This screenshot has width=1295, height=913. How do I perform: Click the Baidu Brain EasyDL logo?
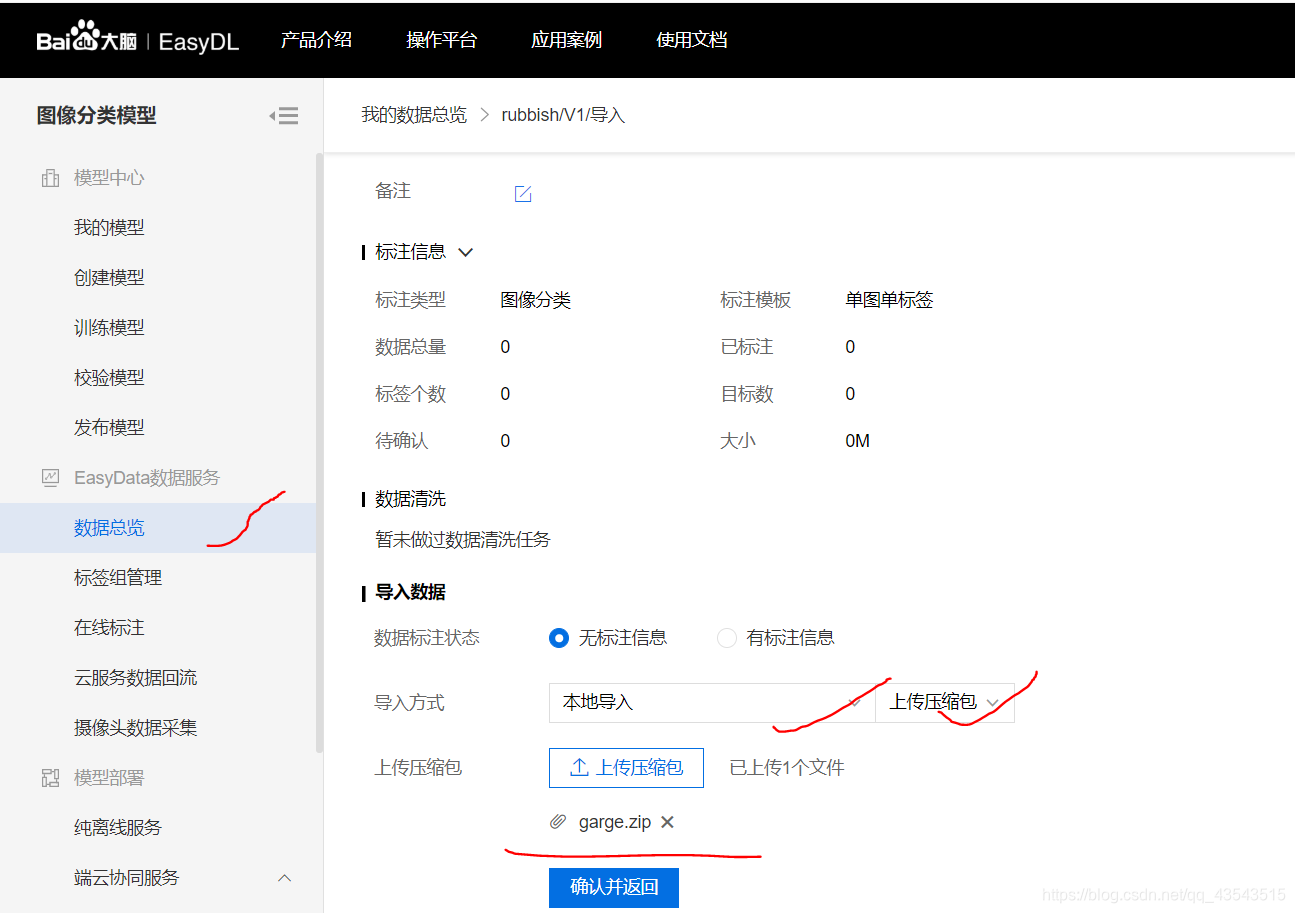tap(138, 40)
